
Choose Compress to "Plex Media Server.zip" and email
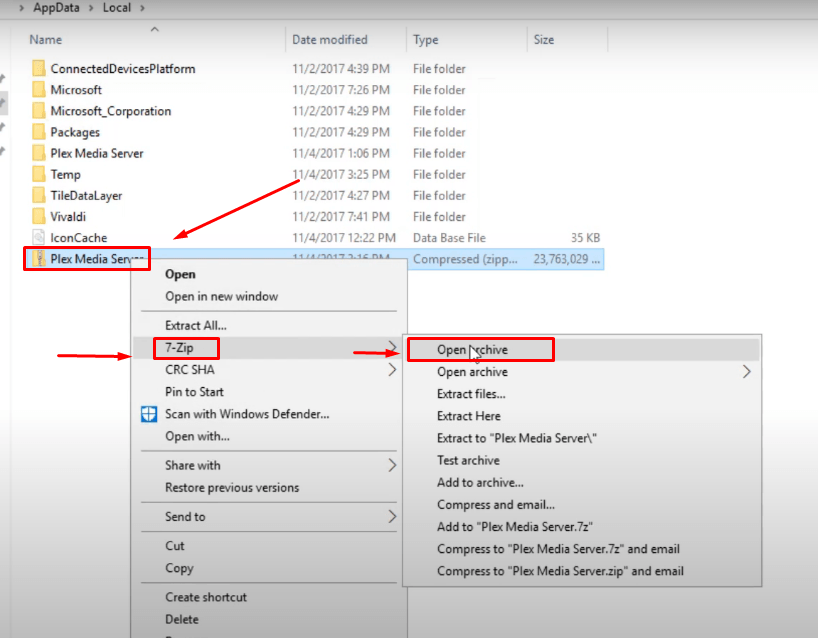pyautogui.click(x=561, y=571)
